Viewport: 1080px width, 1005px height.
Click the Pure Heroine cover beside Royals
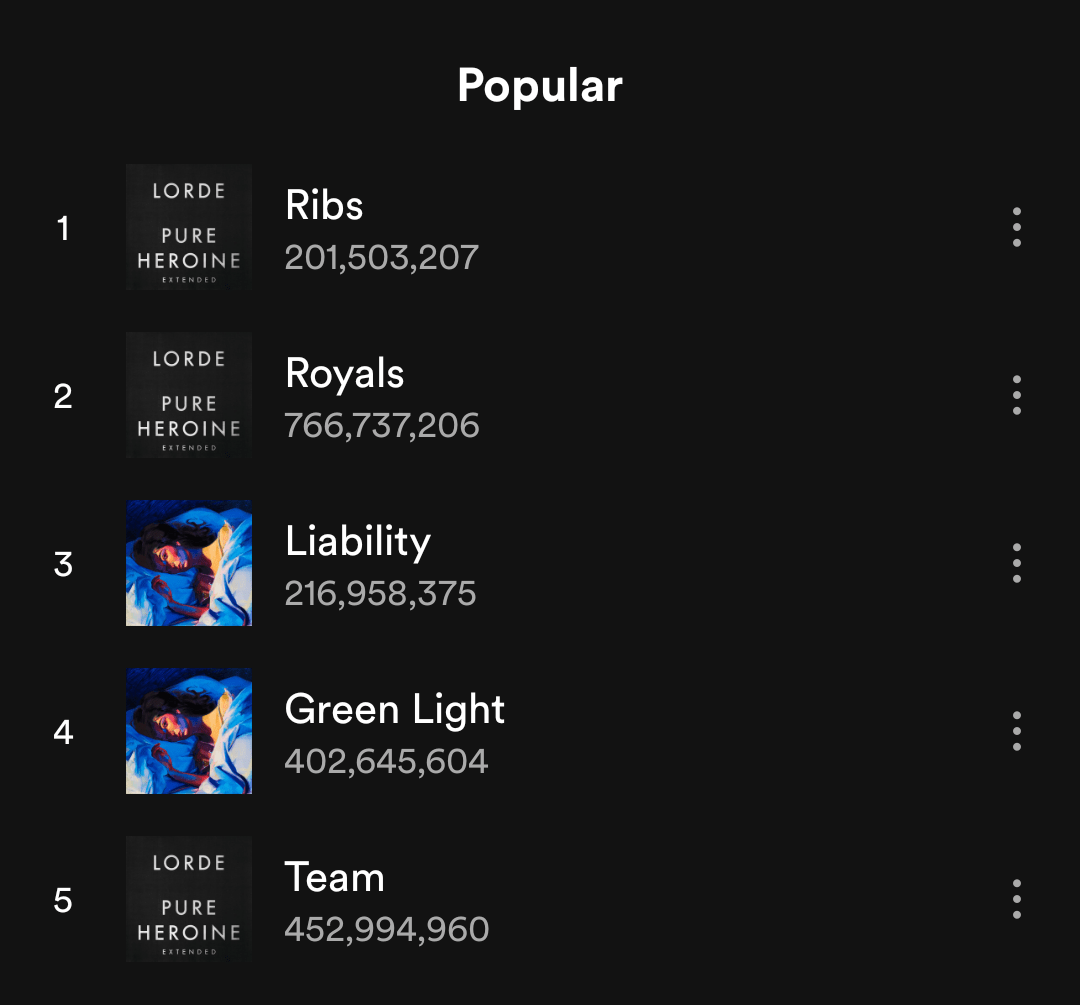pyautogui.click(x=189, y=395)
